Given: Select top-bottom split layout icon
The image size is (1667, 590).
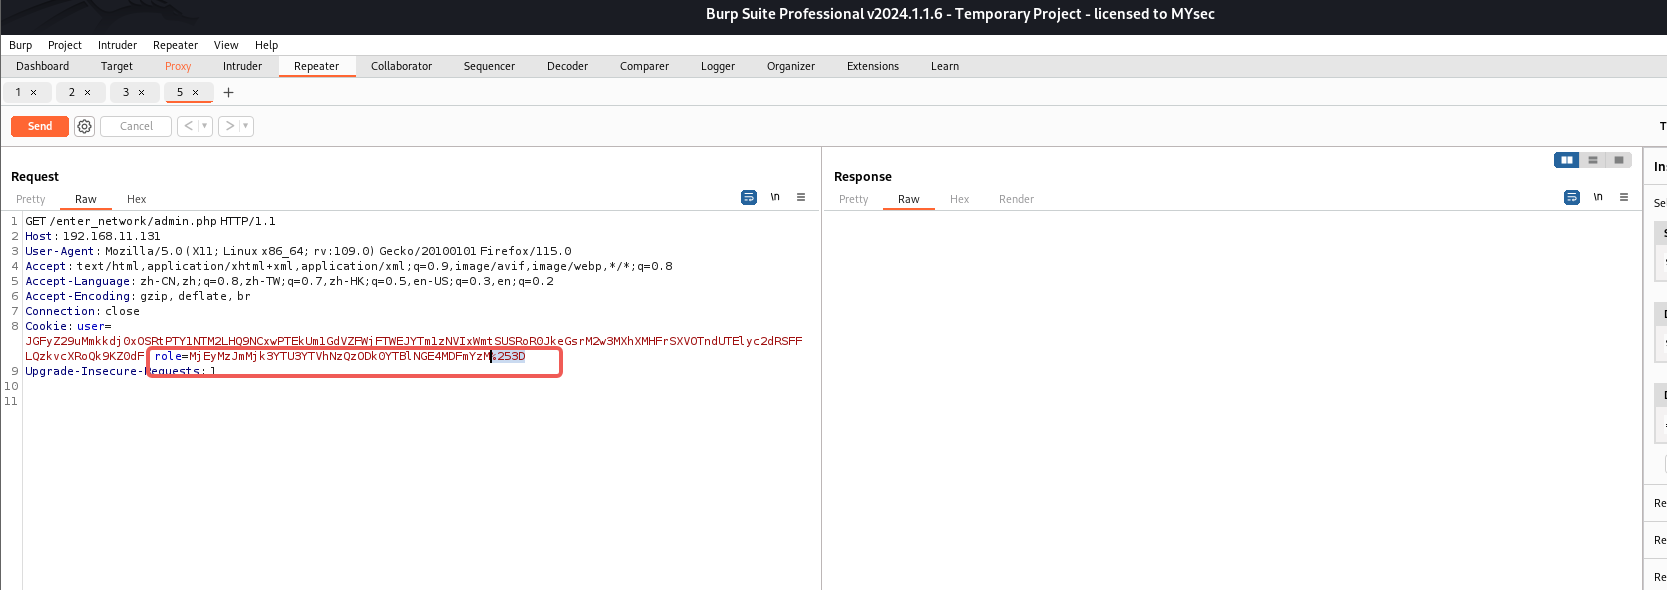Looking at the screenshot, I should coord(1593,160).
